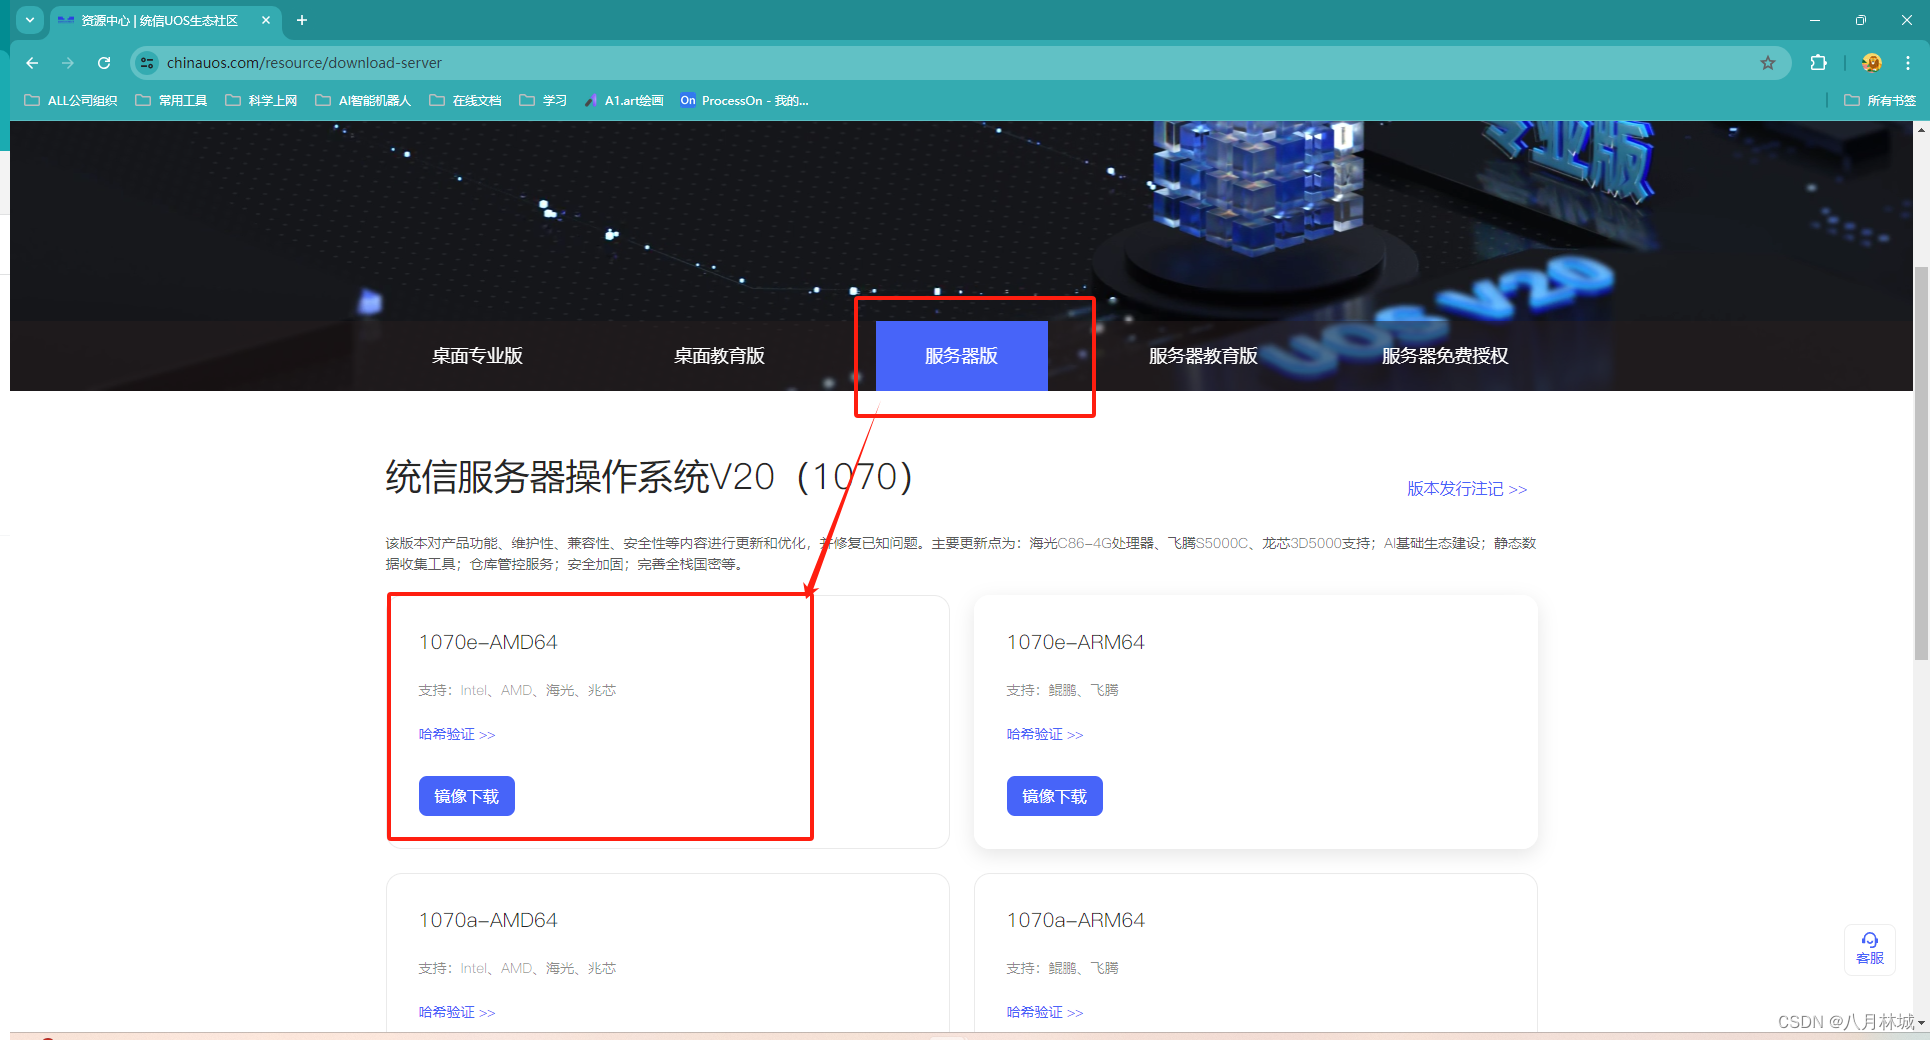Image resolution: width=1930 pixels, height=1040 pixels.
Task: Click the 镜像下载 button for 1070e-AMD64
Action: point(466,796)
